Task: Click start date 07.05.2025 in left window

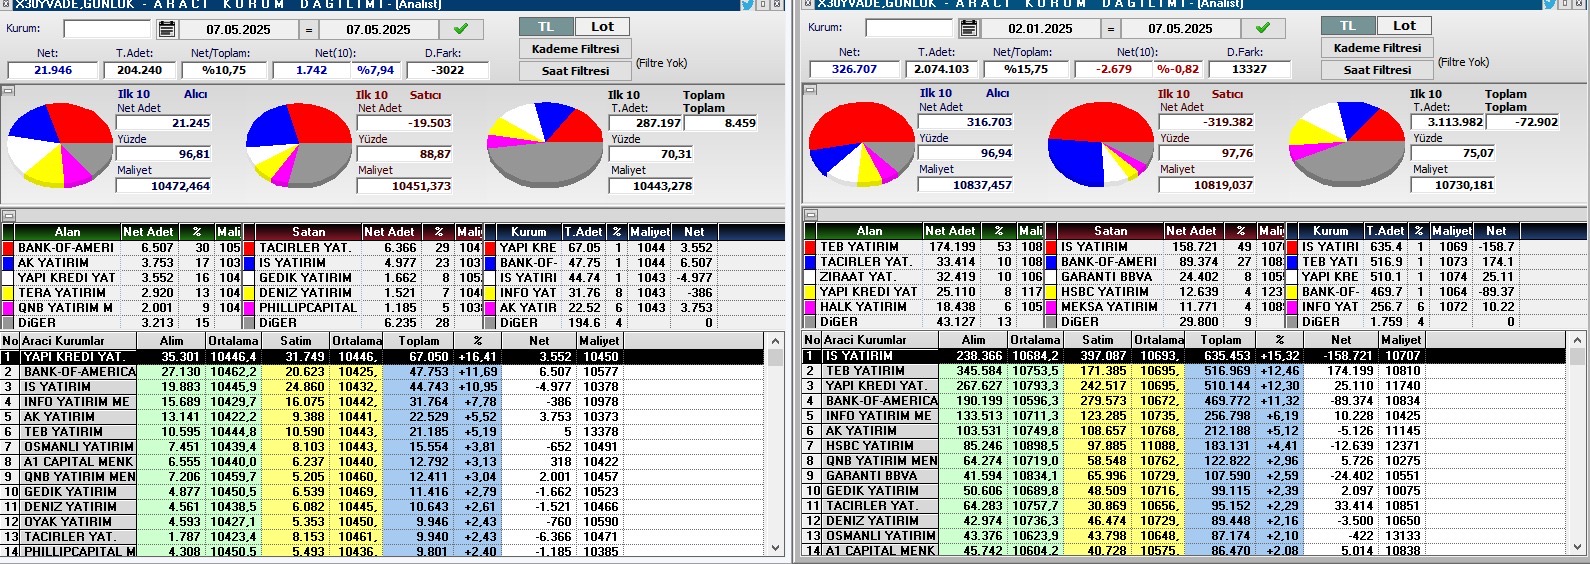Action: pos(238,30)
